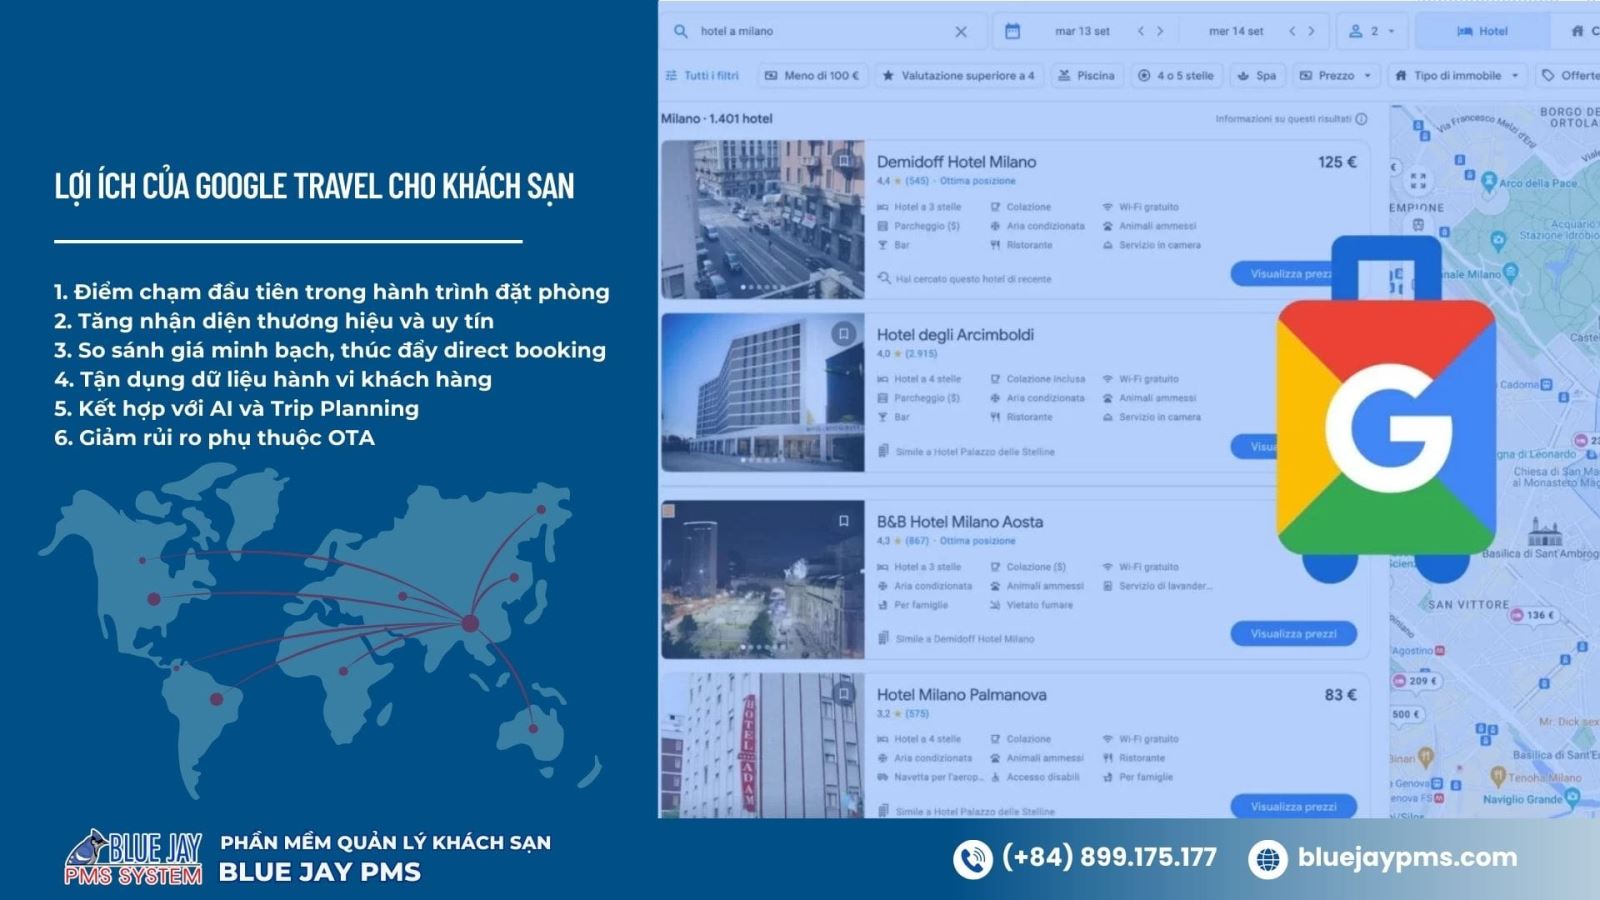Open info icon beside 'Informazioni su questi risultati'
This screenshot has height=900, width=1600.
tap(1361, 119)
